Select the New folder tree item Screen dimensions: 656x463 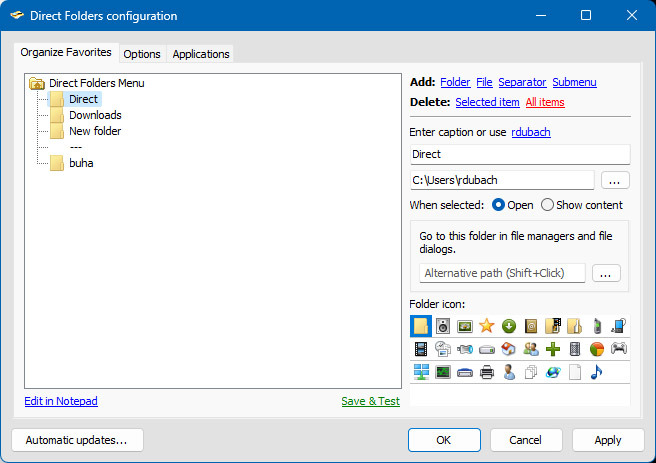[95, 131]
